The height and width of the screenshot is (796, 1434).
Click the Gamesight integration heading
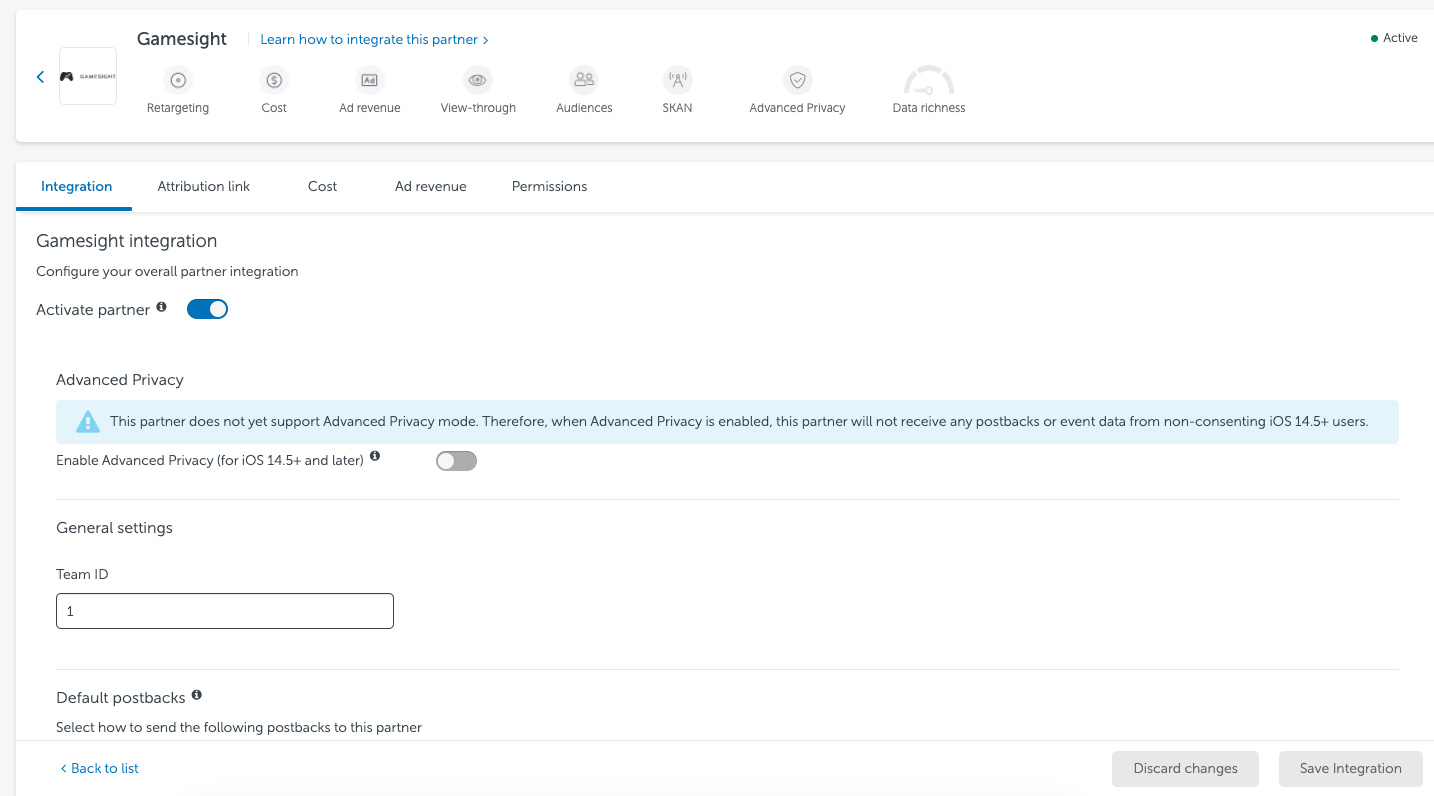[x=127, y=241]
